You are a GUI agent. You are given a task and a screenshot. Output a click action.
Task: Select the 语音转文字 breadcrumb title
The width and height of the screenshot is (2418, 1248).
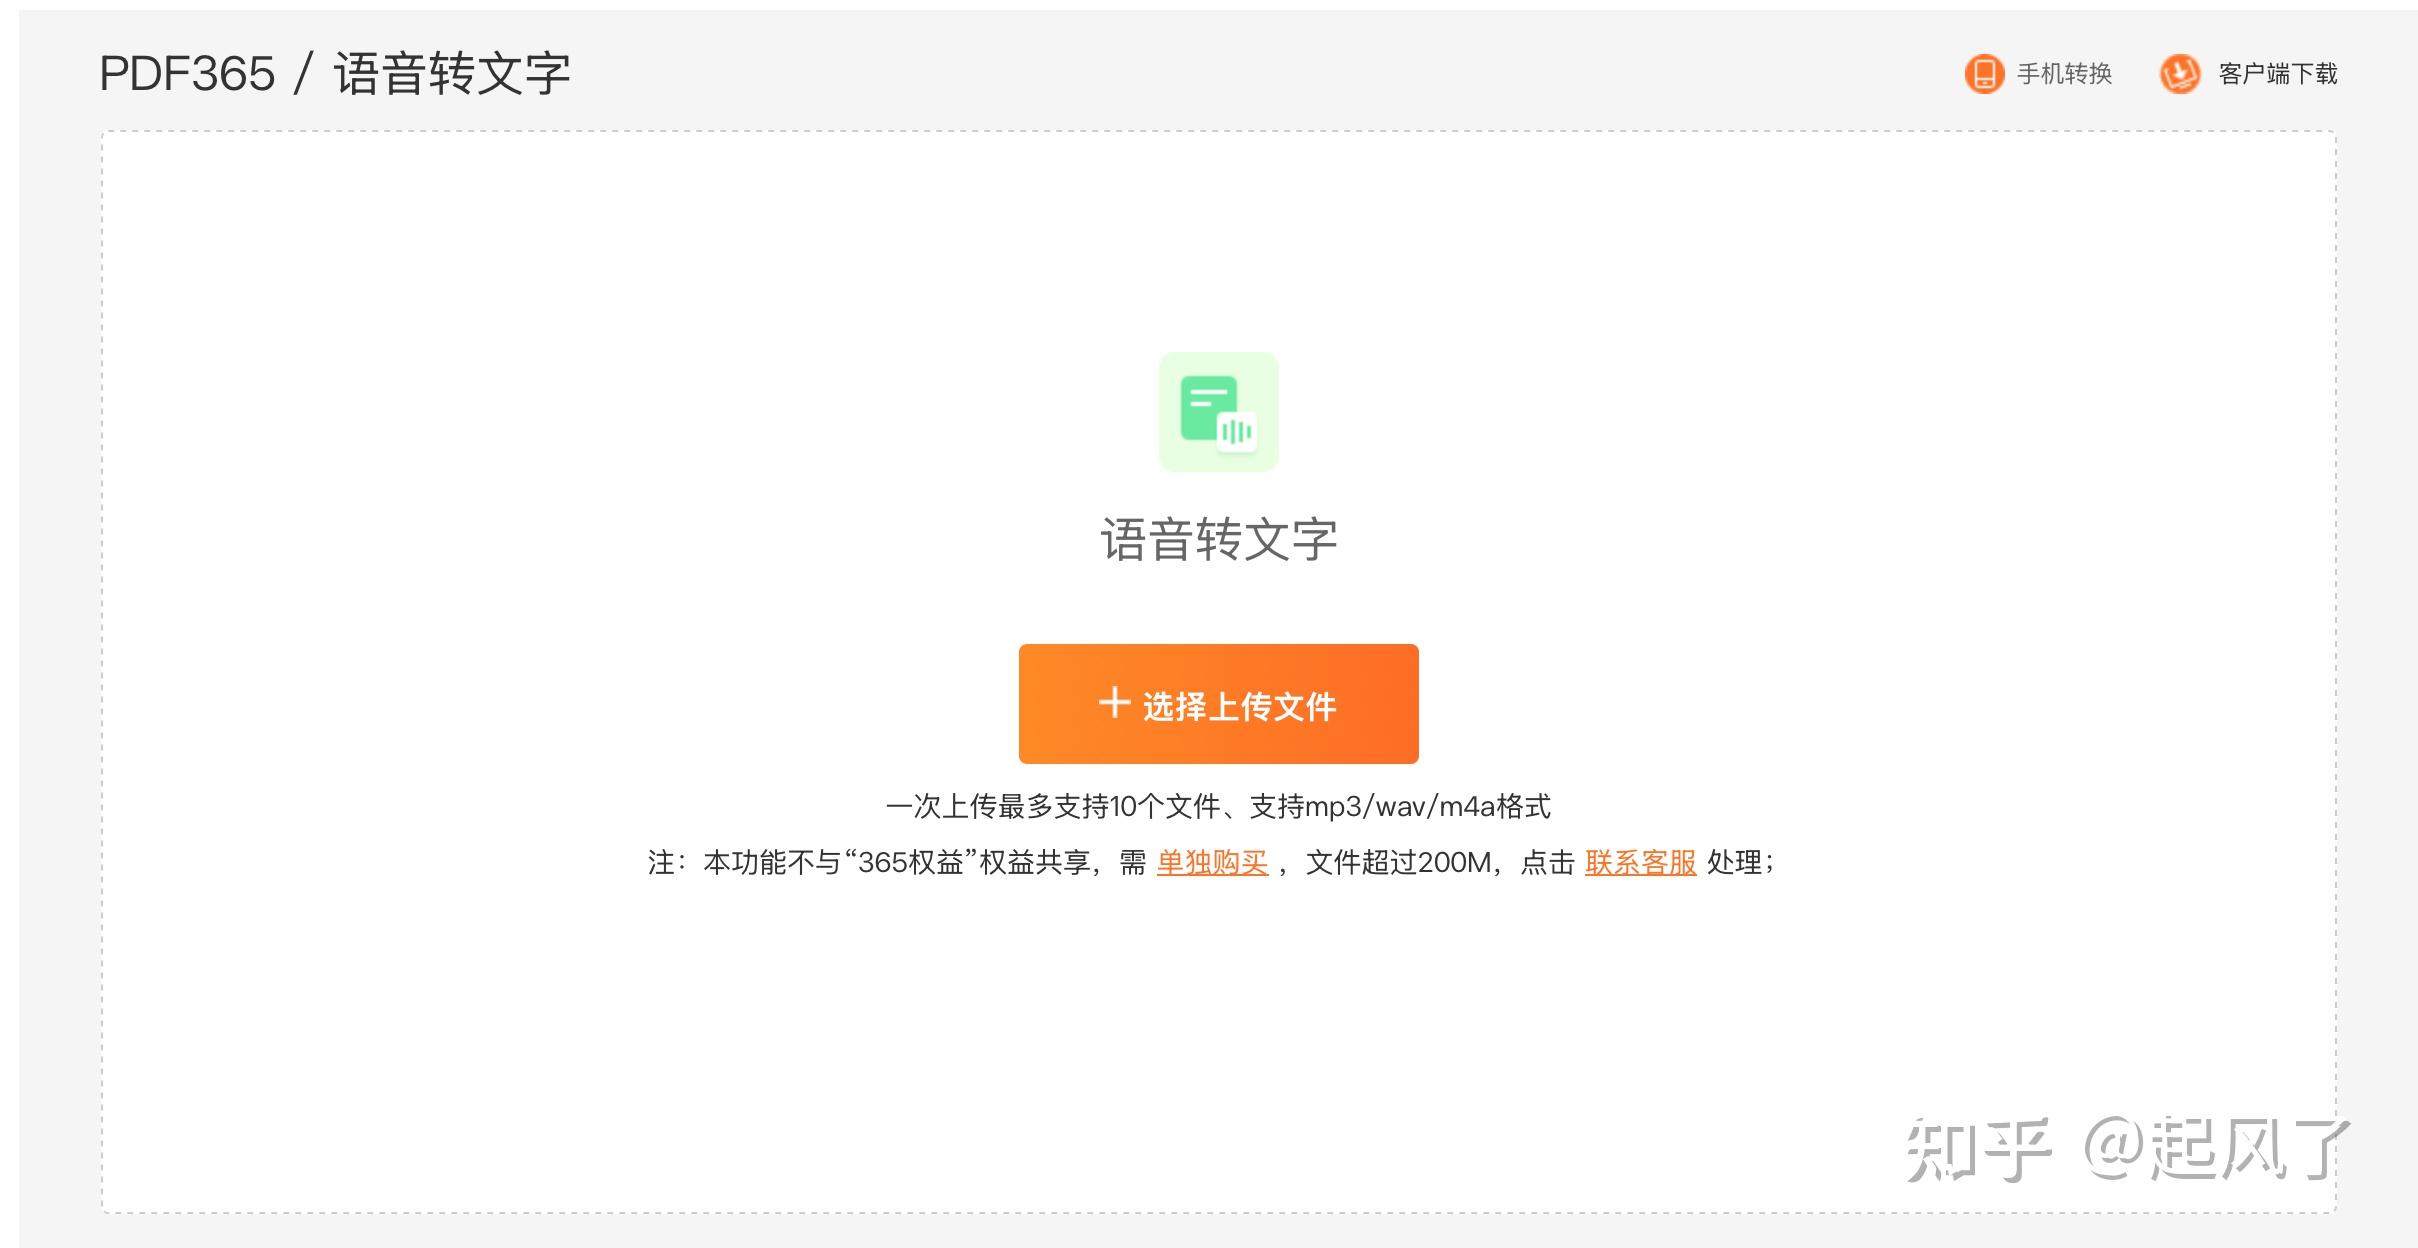click(x=452, y=74)
